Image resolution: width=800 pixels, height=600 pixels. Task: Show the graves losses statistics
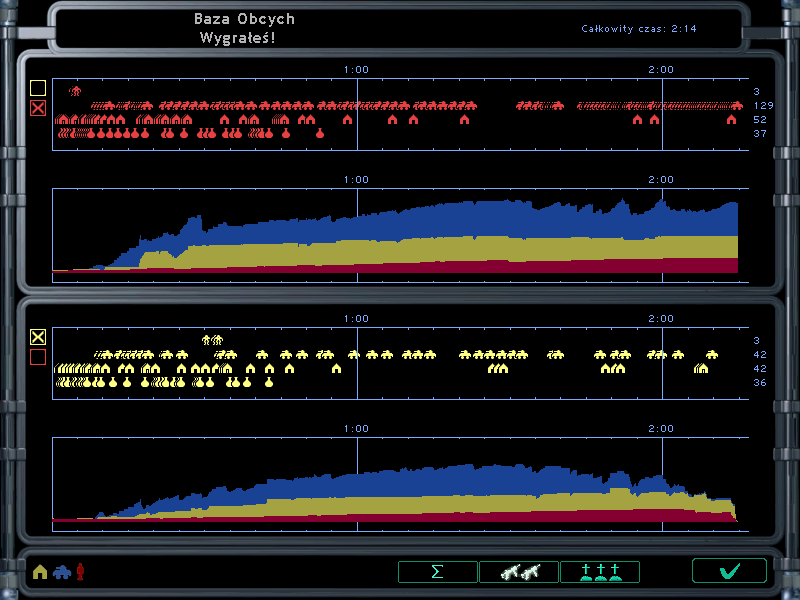click(x=600, y=571)
